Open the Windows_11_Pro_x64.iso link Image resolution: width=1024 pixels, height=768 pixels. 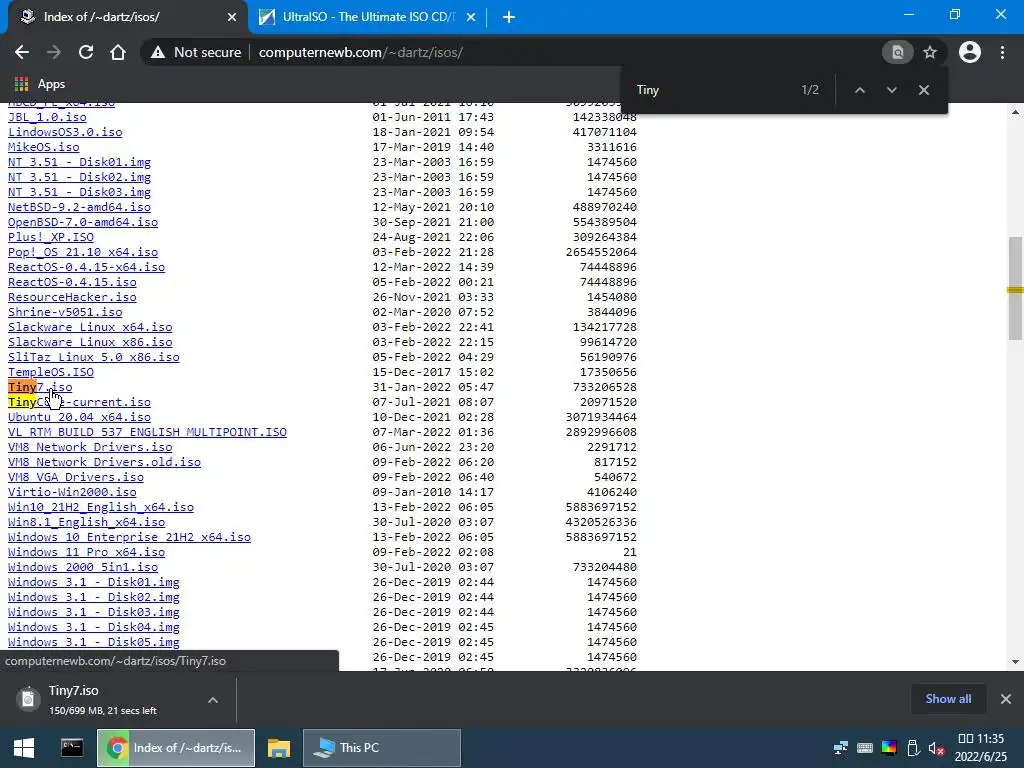click(86, 552)
